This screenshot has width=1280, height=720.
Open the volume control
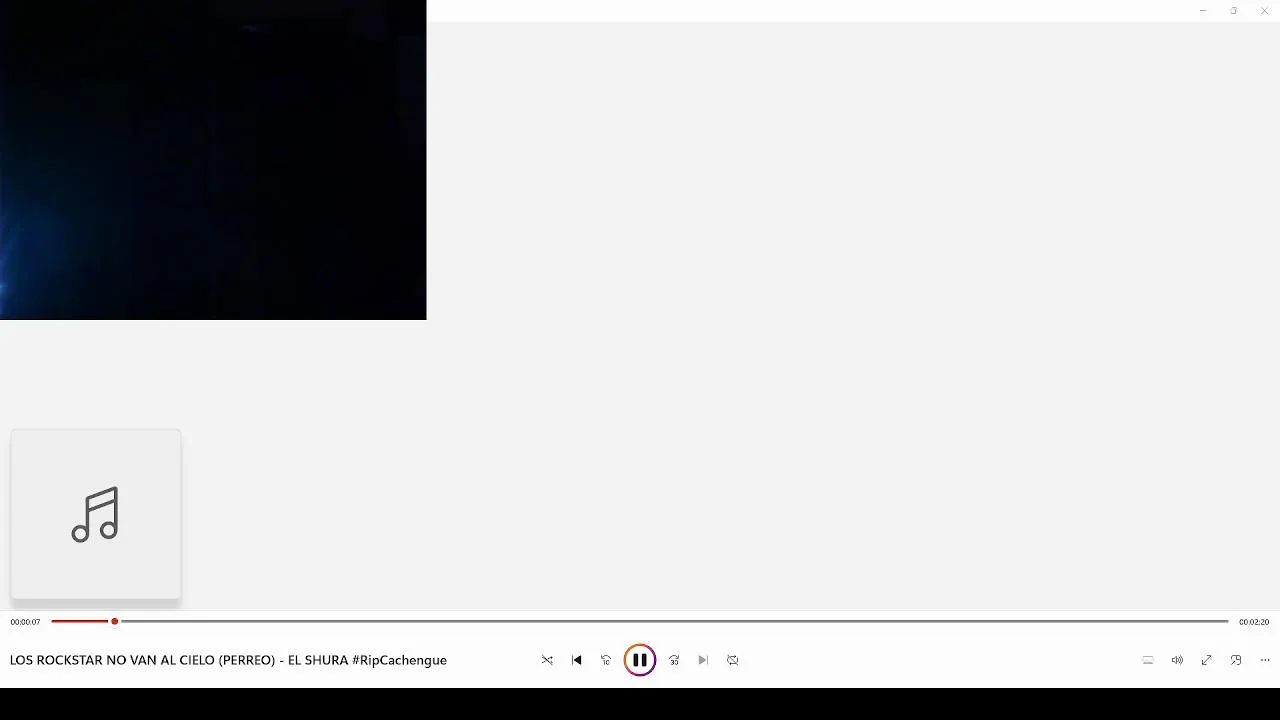(1177, 660)
